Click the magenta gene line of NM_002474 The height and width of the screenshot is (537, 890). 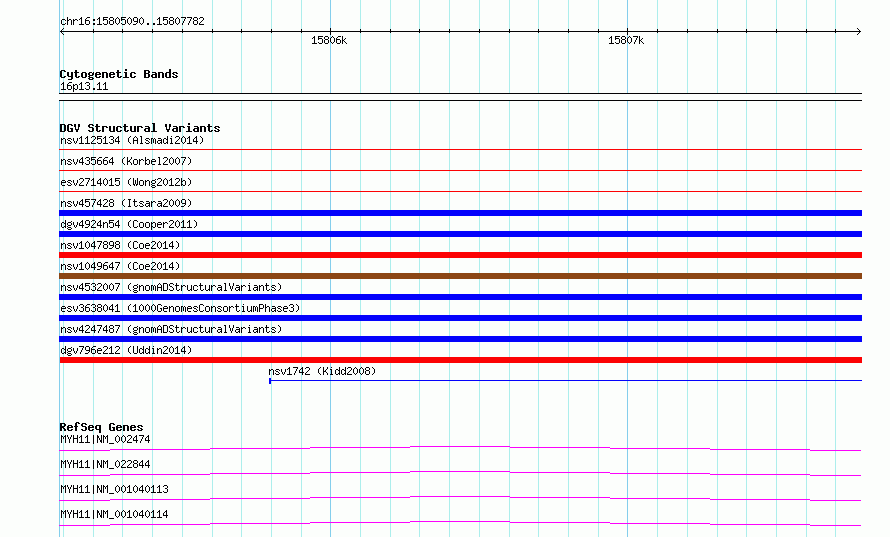pyautogui.click(x=460, y=448)
